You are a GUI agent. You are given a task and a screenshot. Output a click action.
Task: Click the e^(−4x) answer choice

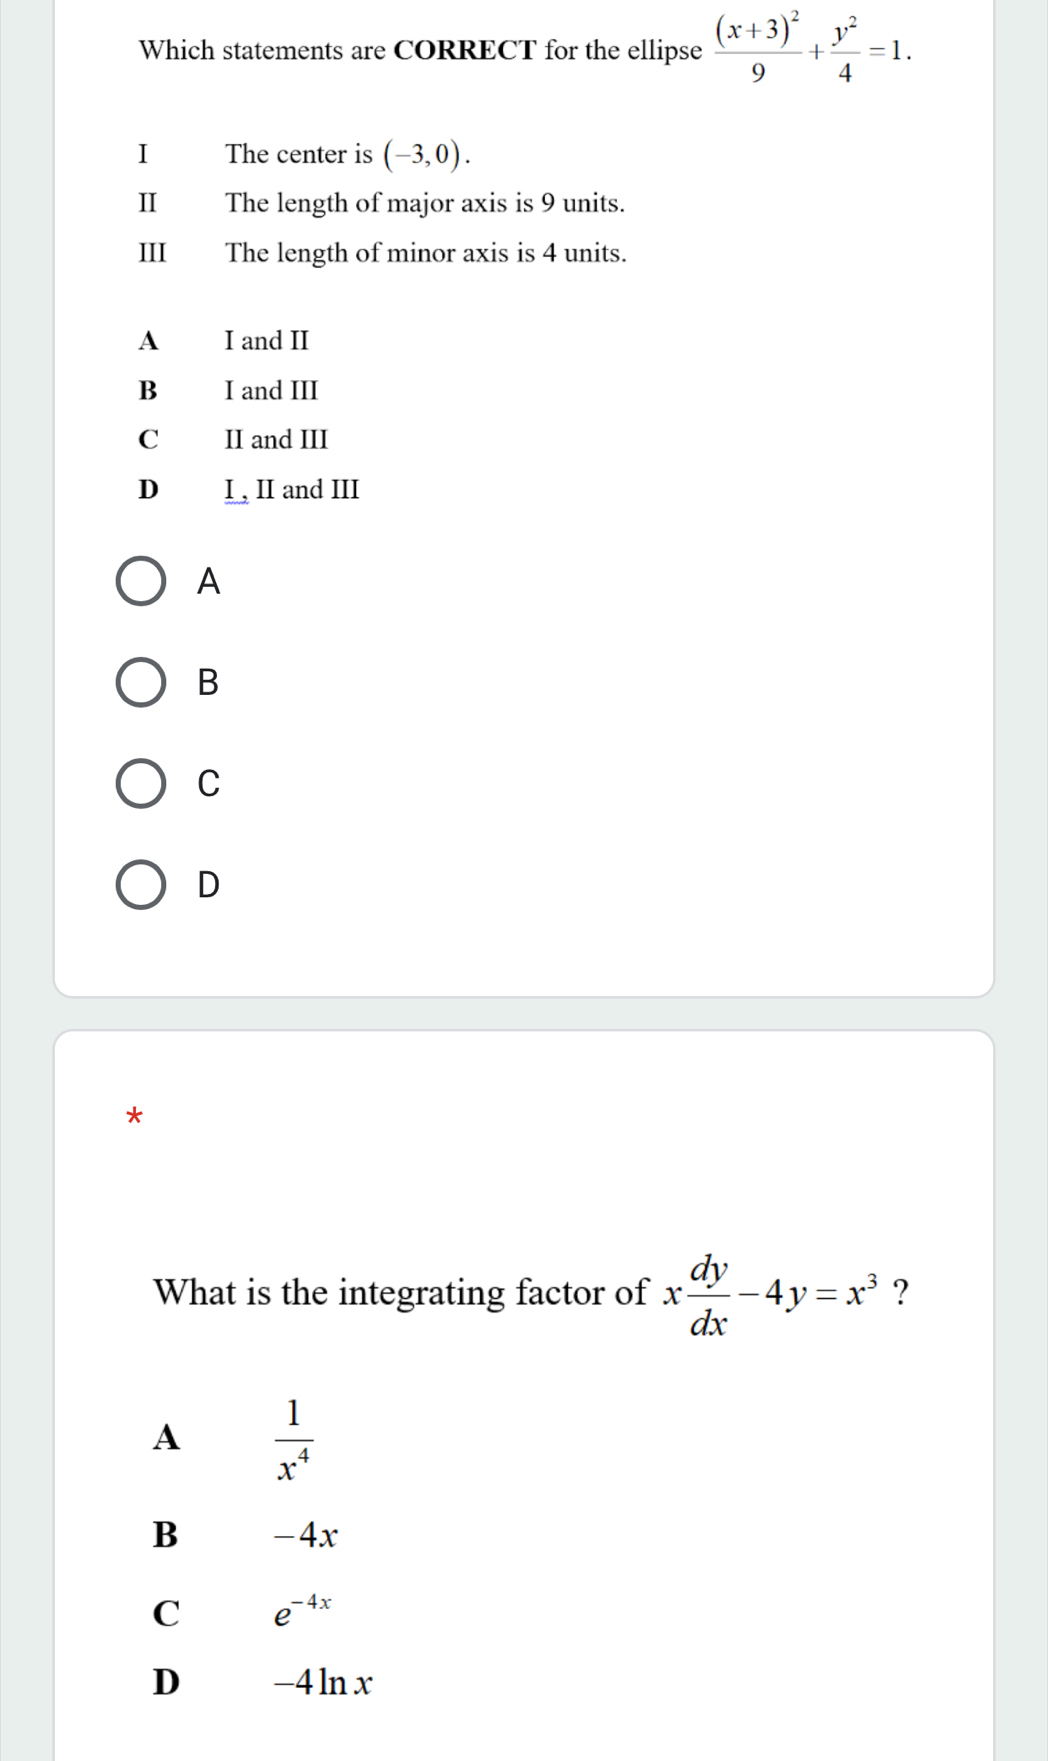pyautogui.click(x=302, y=1609)
